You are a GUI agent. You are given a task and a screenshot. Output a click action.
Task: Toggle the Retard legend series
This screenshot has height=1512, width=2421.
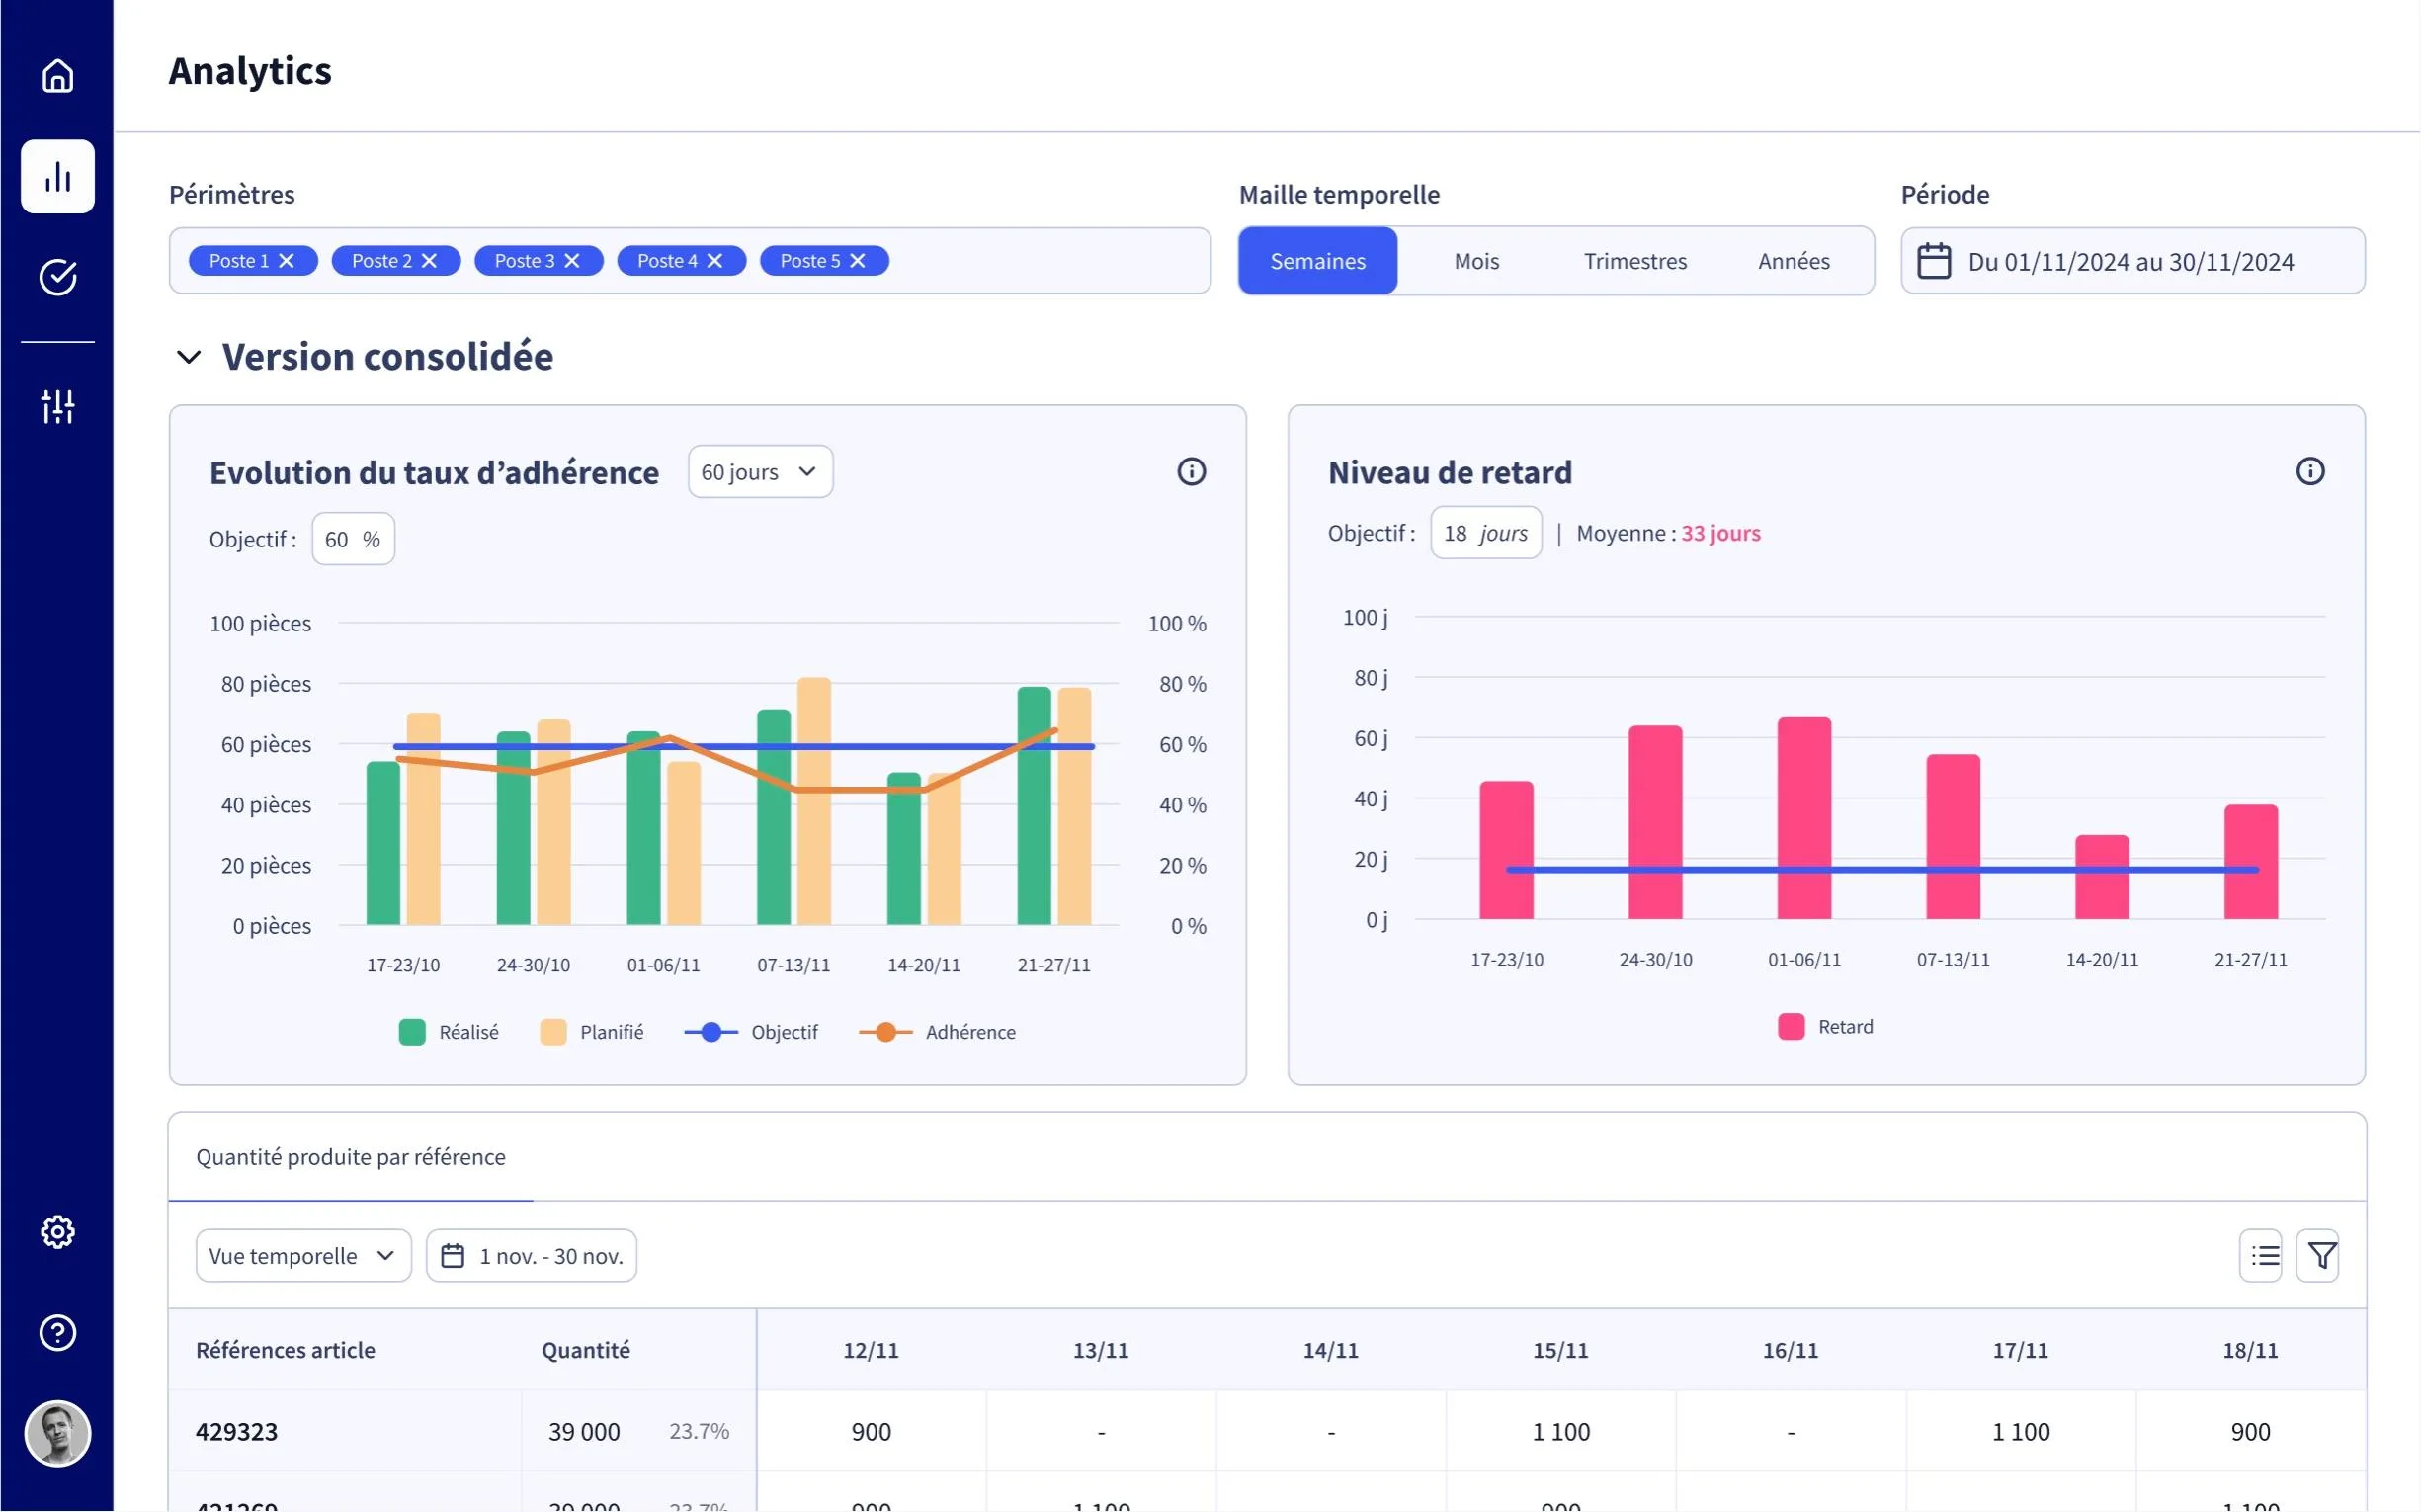pos(1826,1027)
